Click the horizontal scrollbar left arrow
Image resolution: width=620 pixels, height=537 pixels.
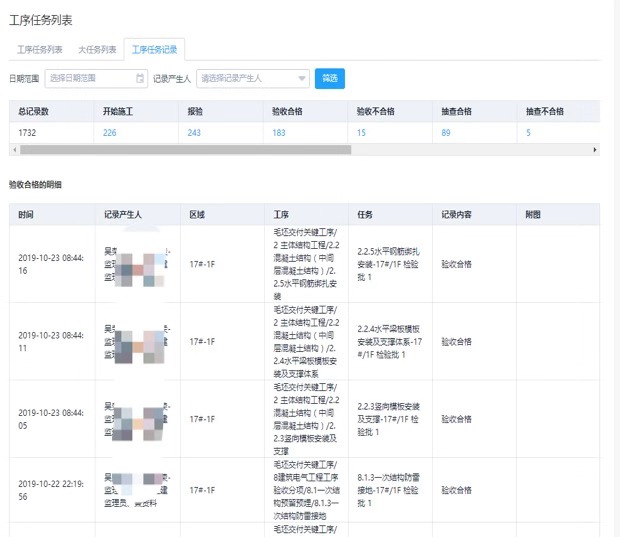point(15,149)
